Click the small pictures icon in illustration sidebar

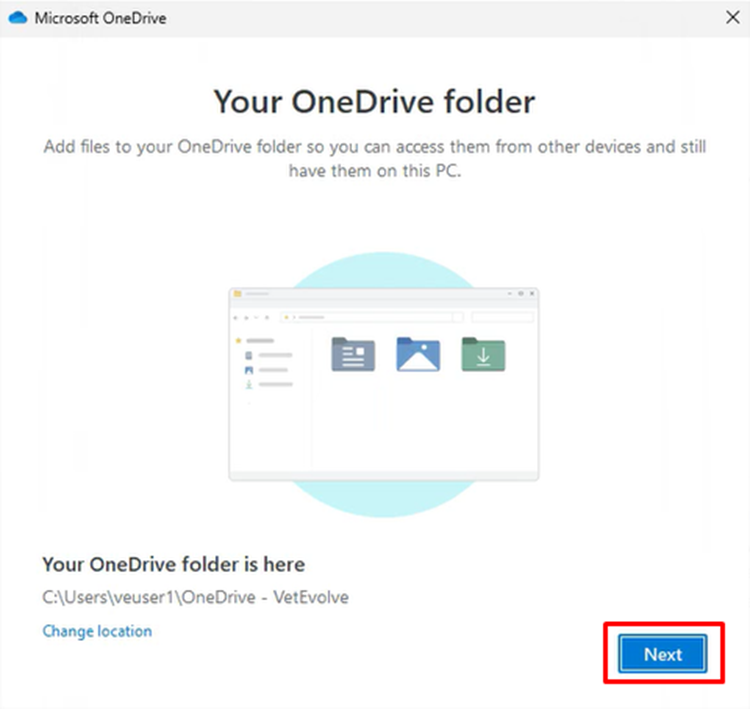click(249, 369)
